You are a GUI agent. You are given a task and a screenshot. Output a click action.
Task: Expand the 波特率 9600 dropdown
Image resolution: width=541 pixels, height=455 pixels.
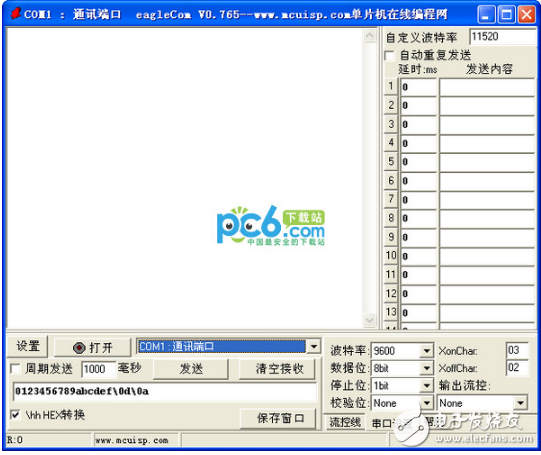(427, 351)
